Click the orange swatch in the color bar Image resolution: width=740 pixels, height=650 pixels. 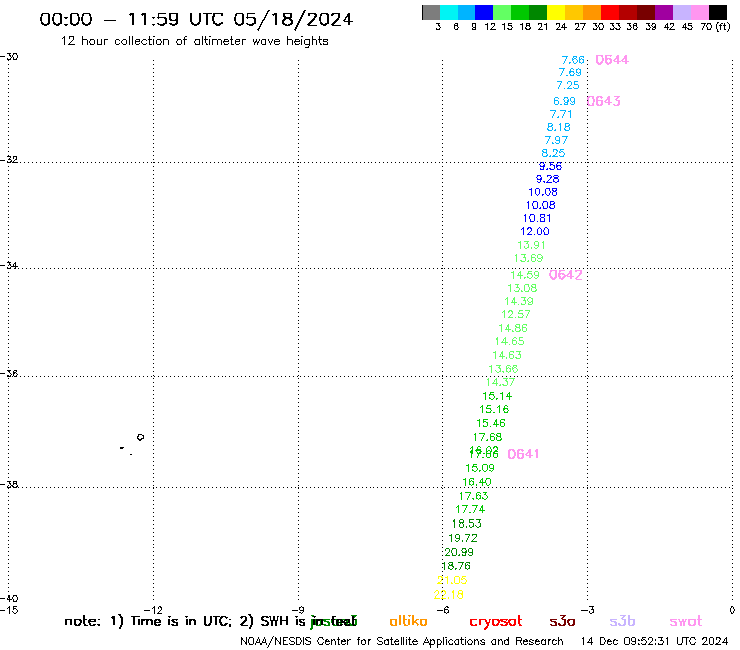pos(592,12)
